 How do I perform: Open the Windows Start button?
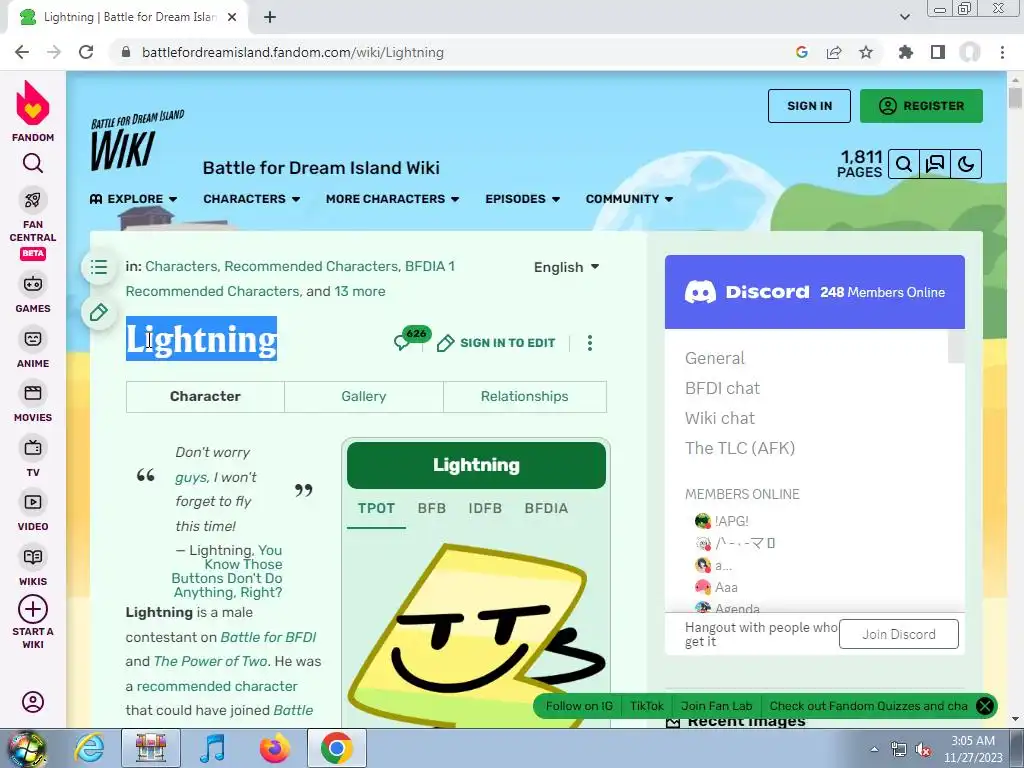click(26, 748)
